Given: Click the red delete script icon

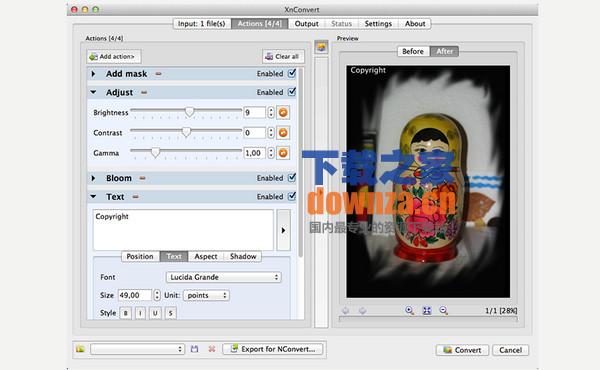Looking at the screenshot, I should (x=212, y=349).
